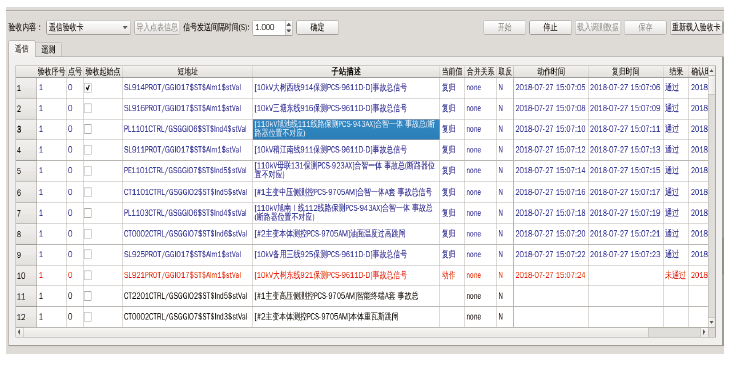This screenshot has width=732, height=365.
Task: Click reset time 2018-07-27 15:07:23 cell
Action: pyautogui.click(x=626, y=254)
